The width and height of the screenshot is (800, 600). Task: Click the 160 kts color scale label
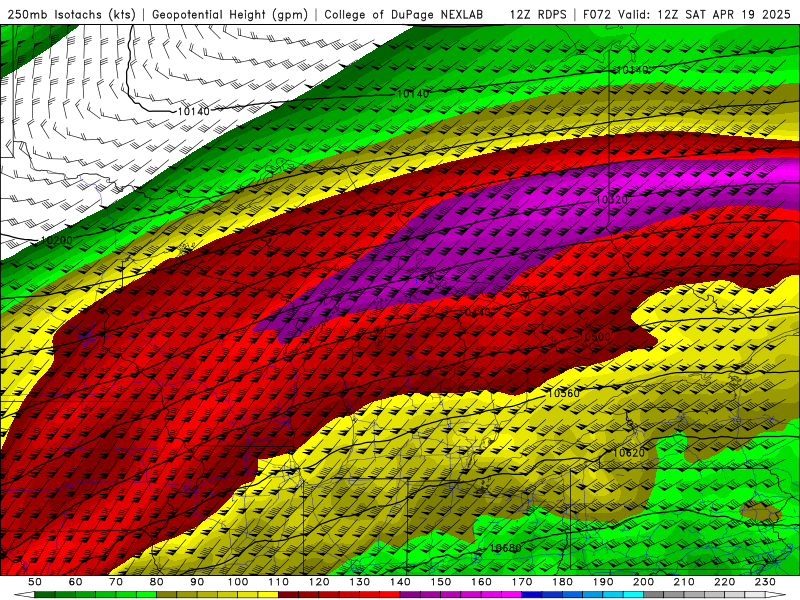pyautogui.click(x=482, y=582)
